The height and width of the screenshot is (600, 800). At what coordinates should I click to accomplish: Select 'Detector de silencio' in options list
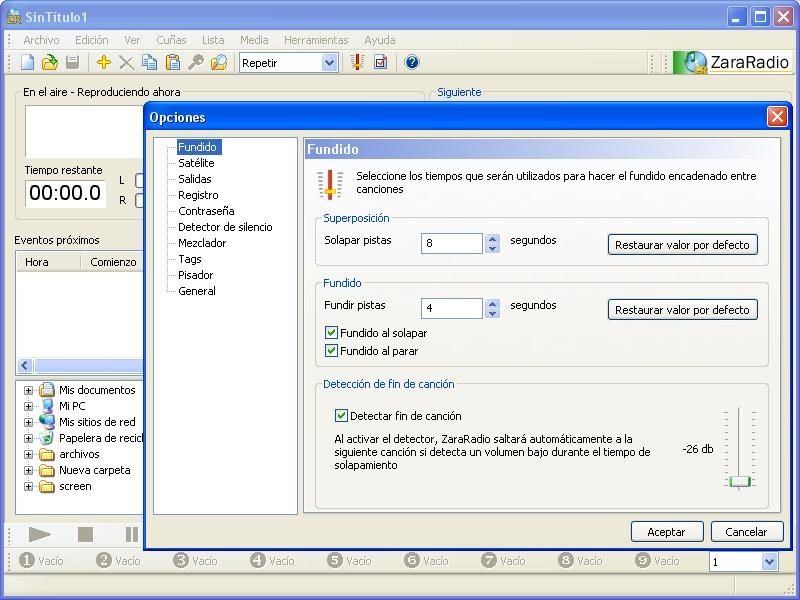coord(225,227)
